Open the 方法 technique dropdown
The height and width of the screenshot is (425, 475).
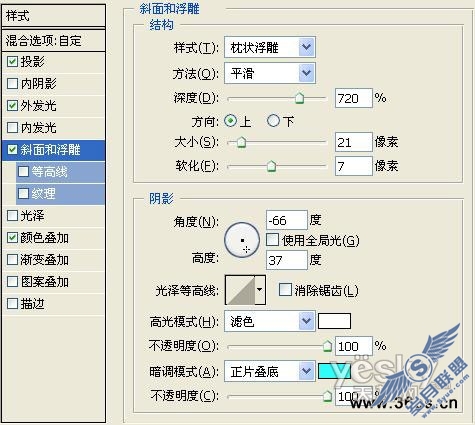coord(270,73)
